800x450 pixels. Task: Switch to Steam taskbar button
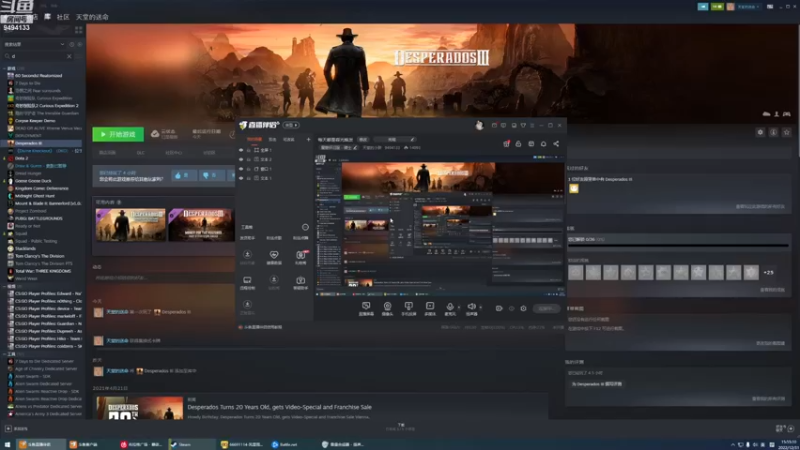(191, 444)
